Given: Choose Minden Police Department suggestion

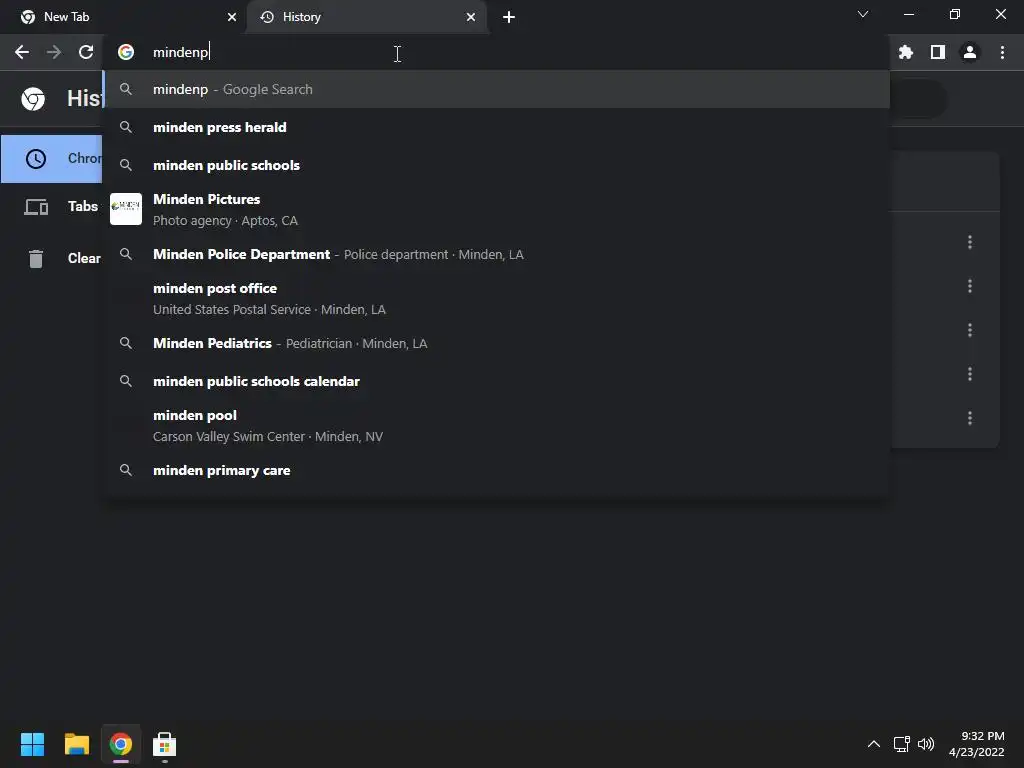Looking at the screenshot, I should click(x=497, y=254).
